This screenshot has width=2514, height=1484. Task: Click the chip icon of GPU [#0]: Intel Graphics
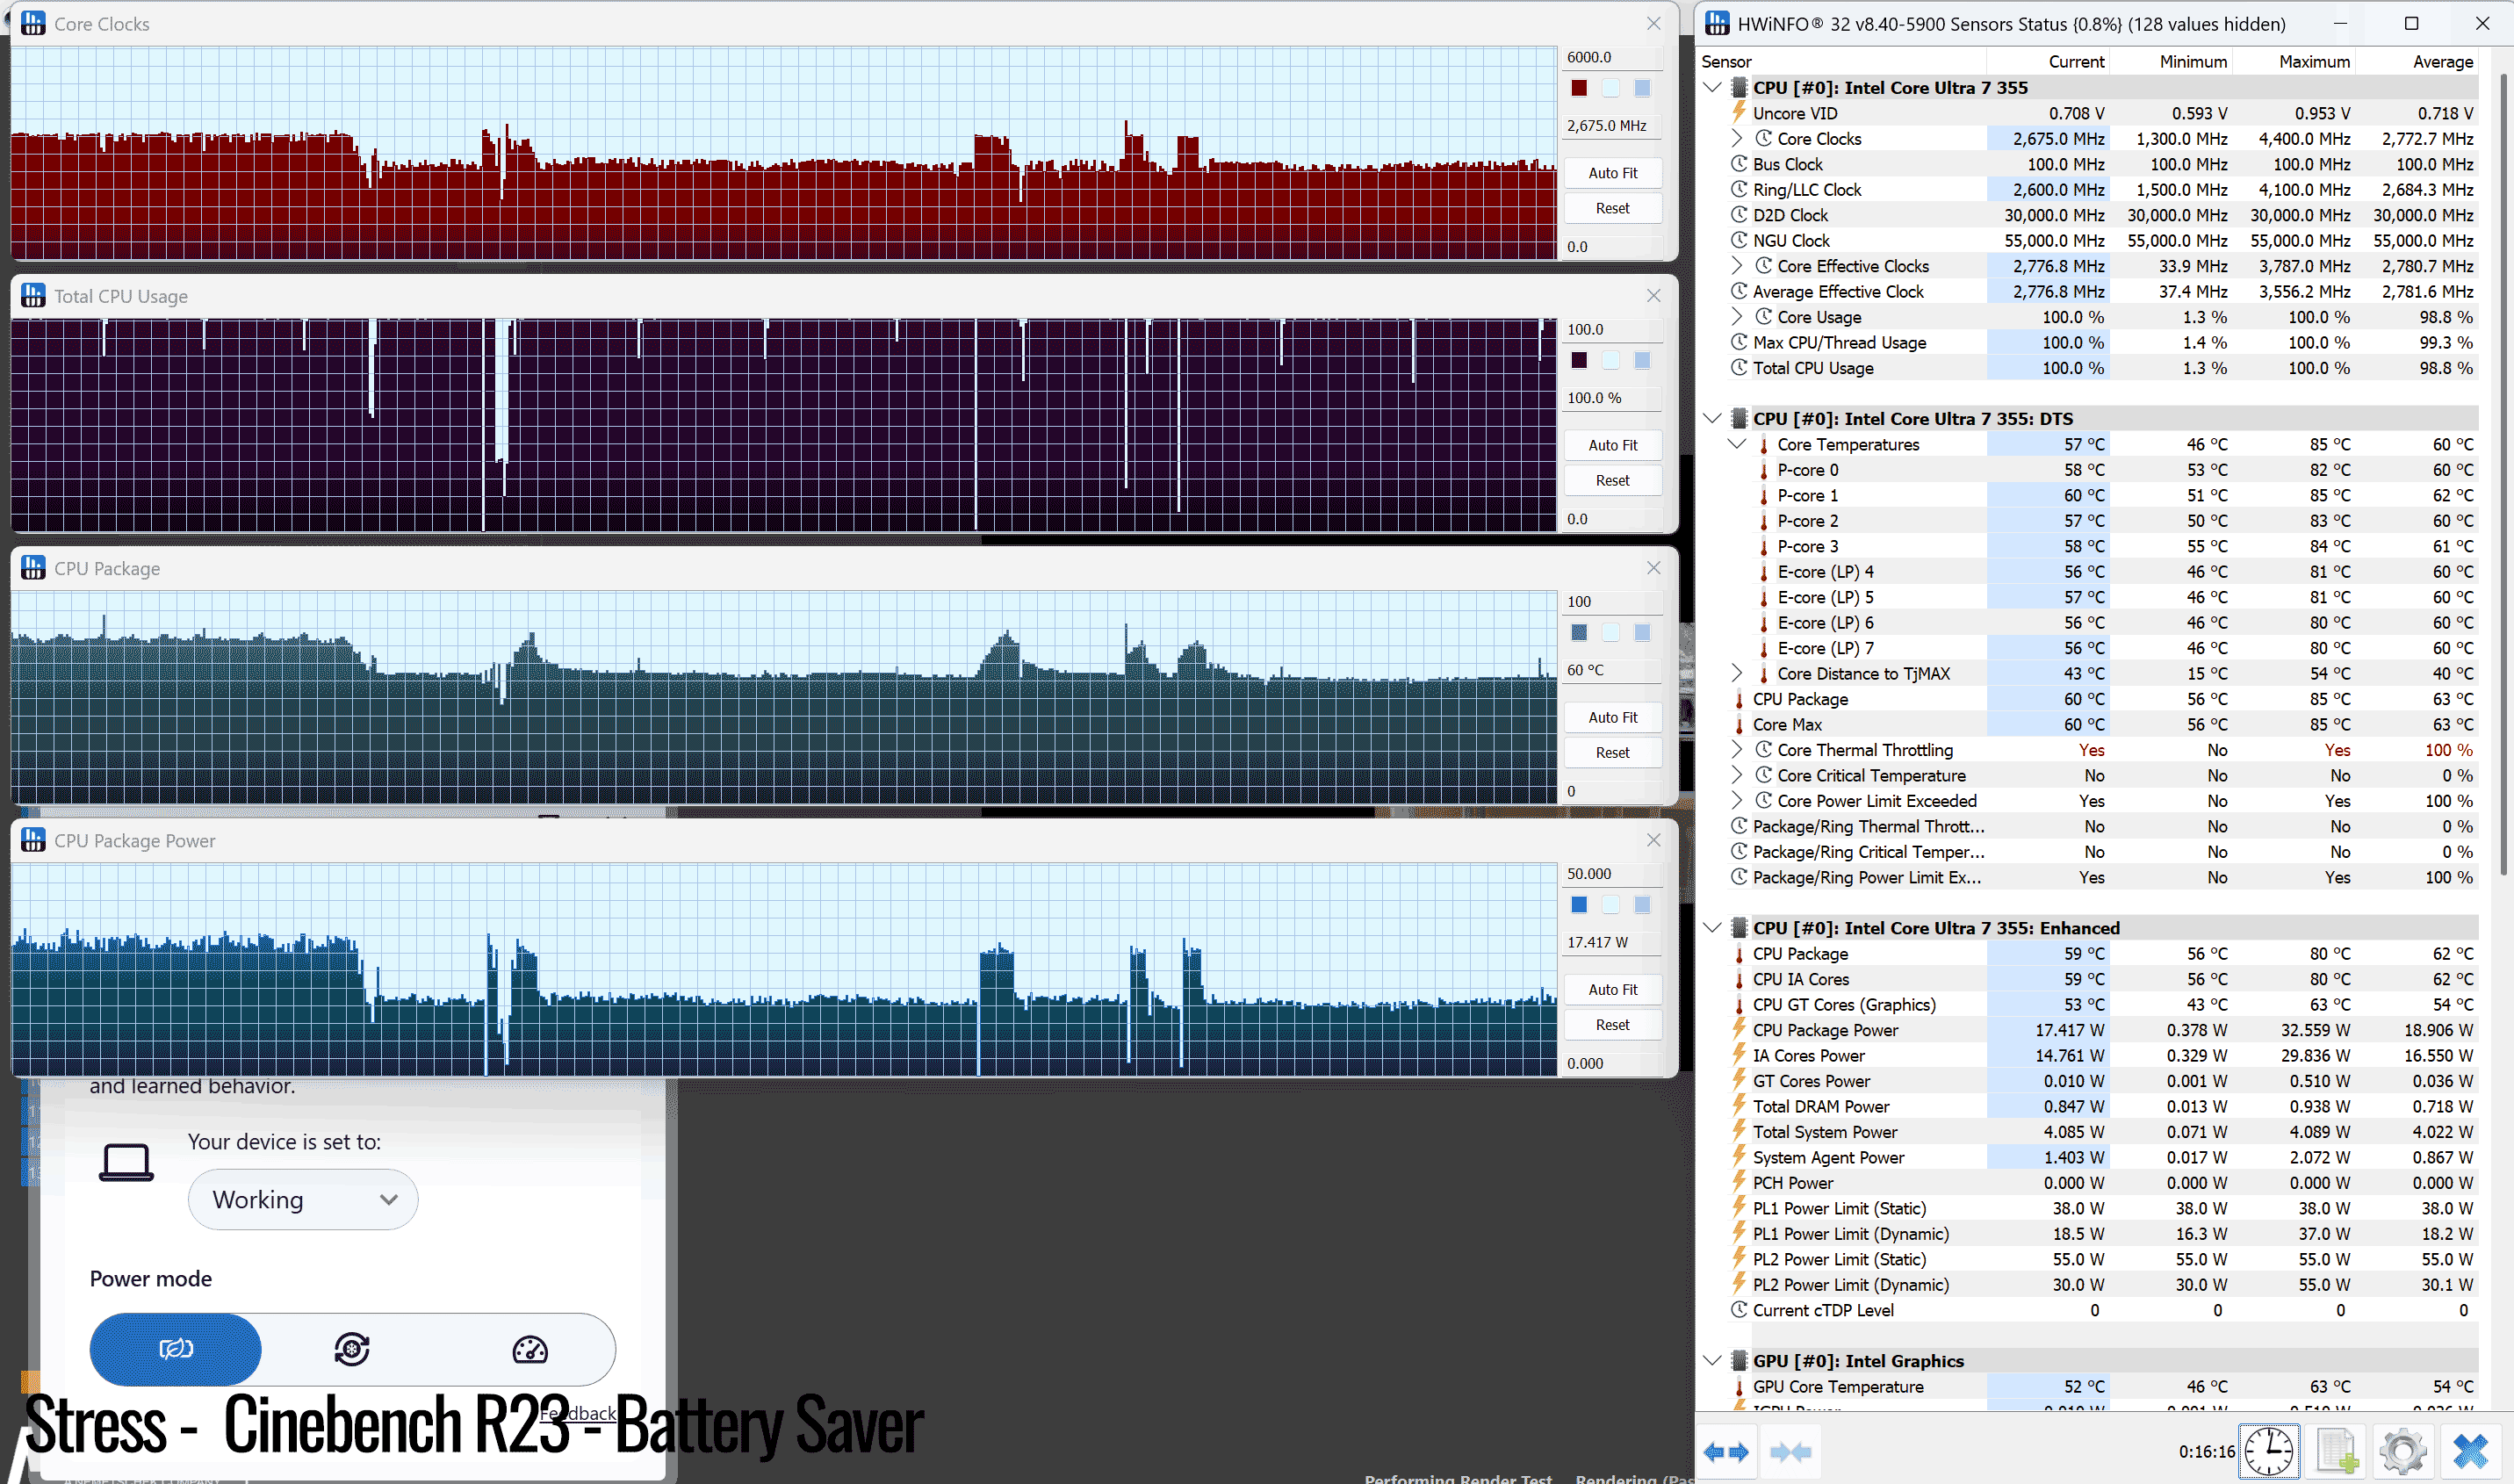[x=1739, y=1360]
